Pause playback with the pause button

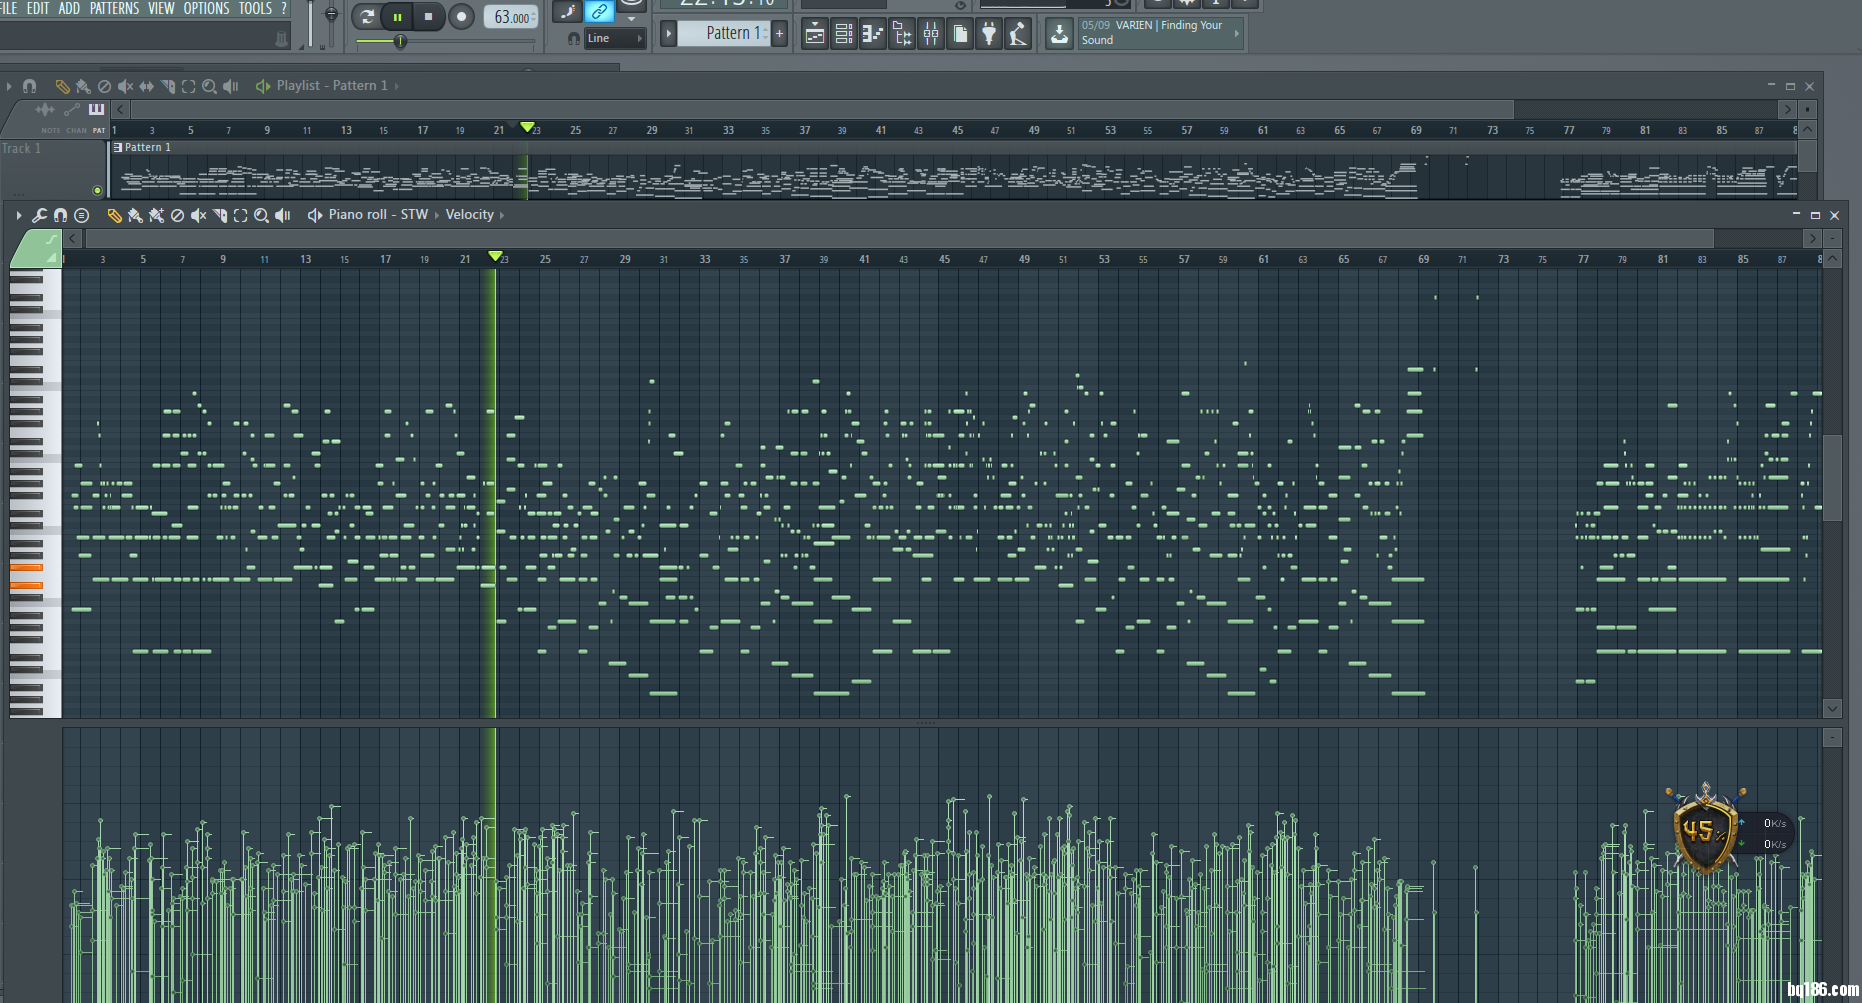pos(398,16)
